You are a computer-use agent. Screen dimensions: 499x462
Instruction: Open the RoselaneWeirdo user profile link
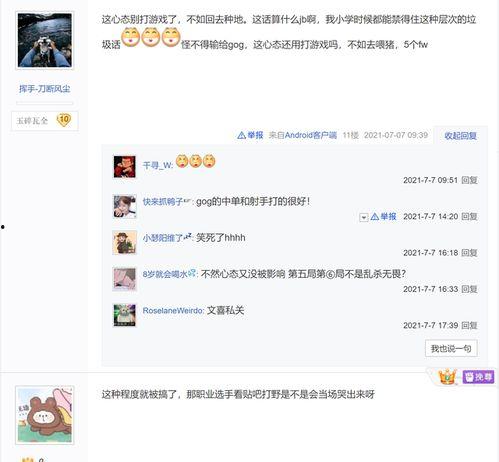tap(173, 311)
